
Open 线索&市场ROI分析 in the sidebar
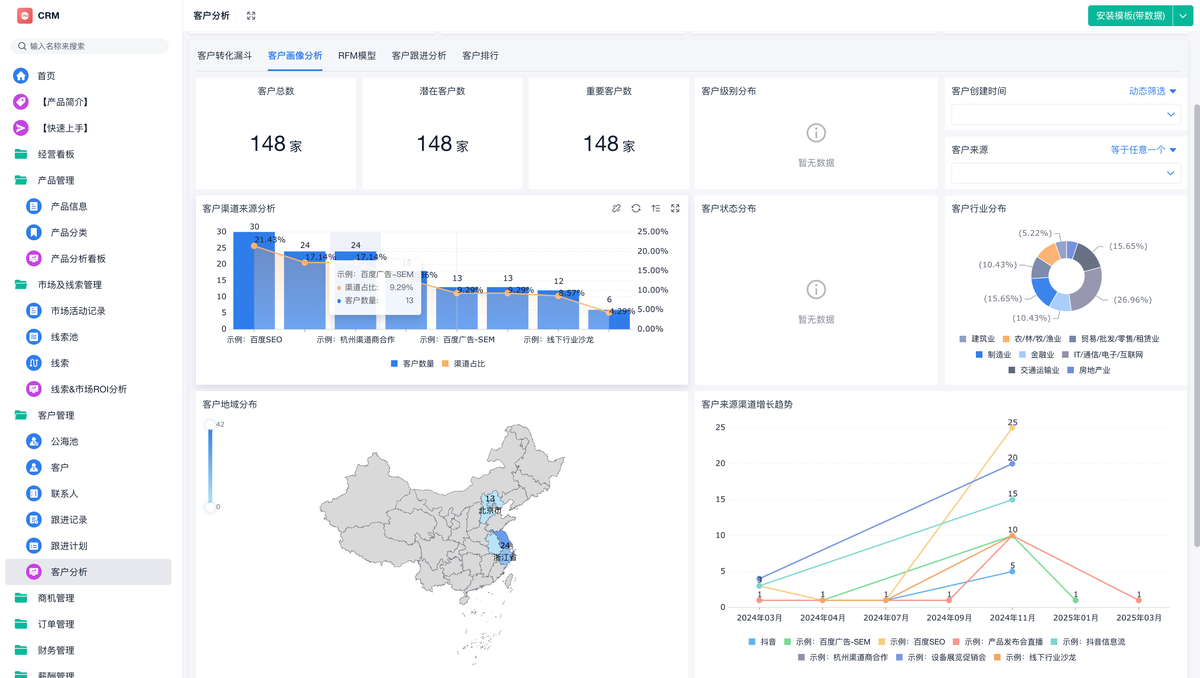click(88, 389)
